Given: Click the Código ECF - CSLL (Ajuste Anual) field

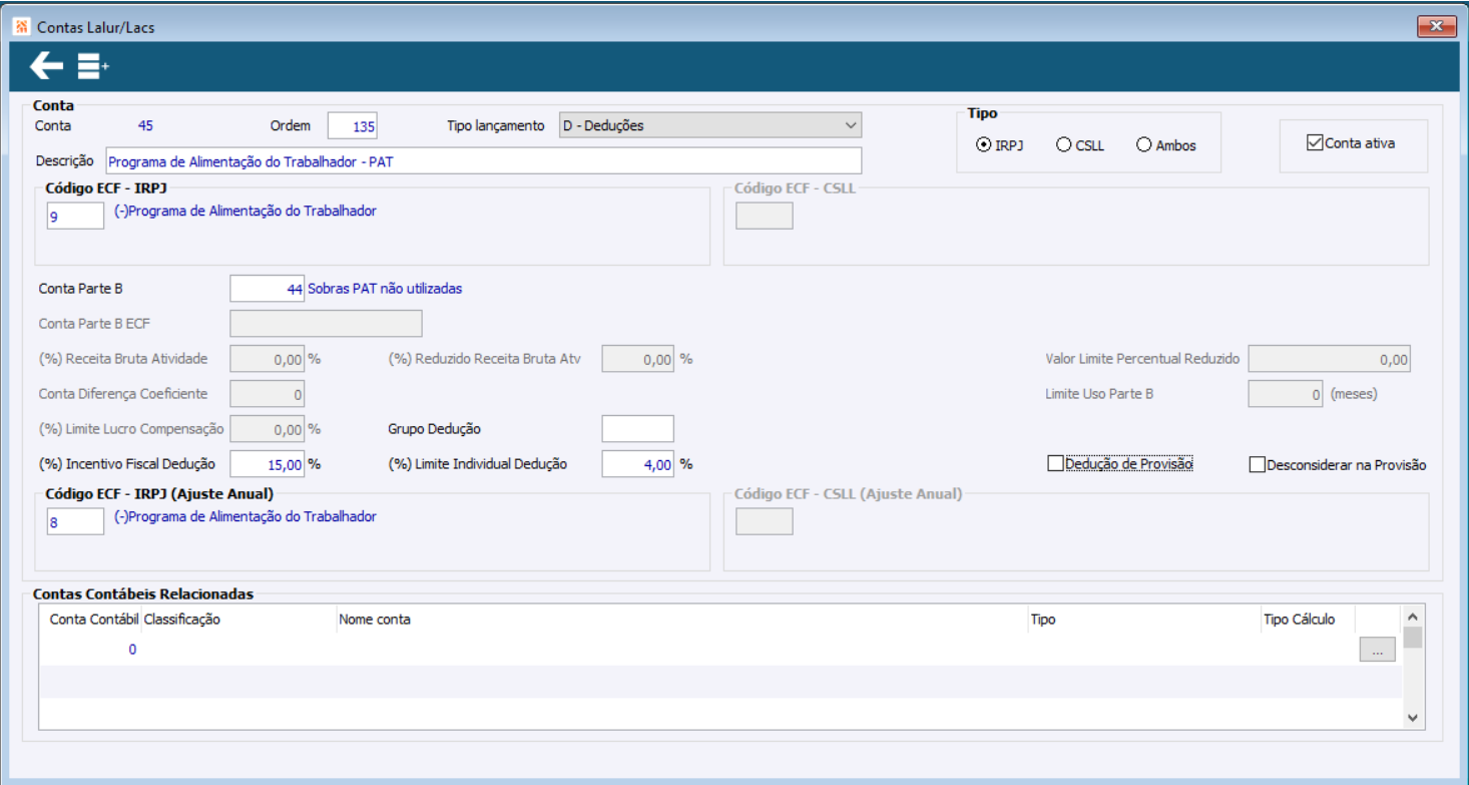Looking at the screenshot, I should (764, 521).
